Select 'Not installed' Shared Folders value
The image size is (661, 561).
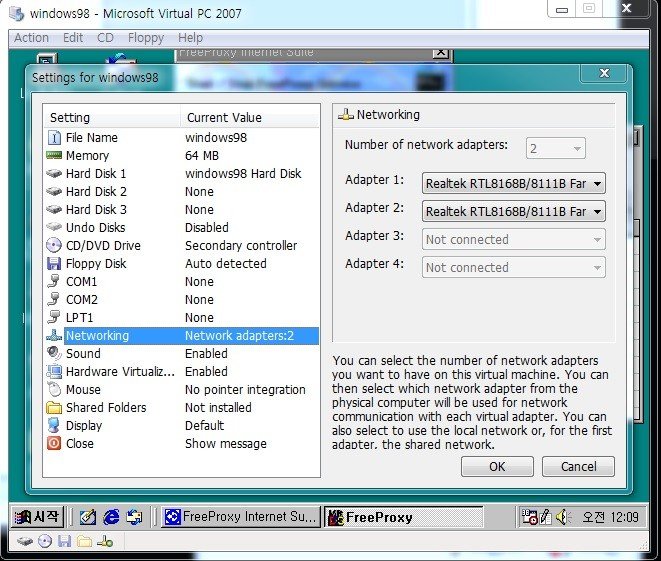[x=218, y=408]
